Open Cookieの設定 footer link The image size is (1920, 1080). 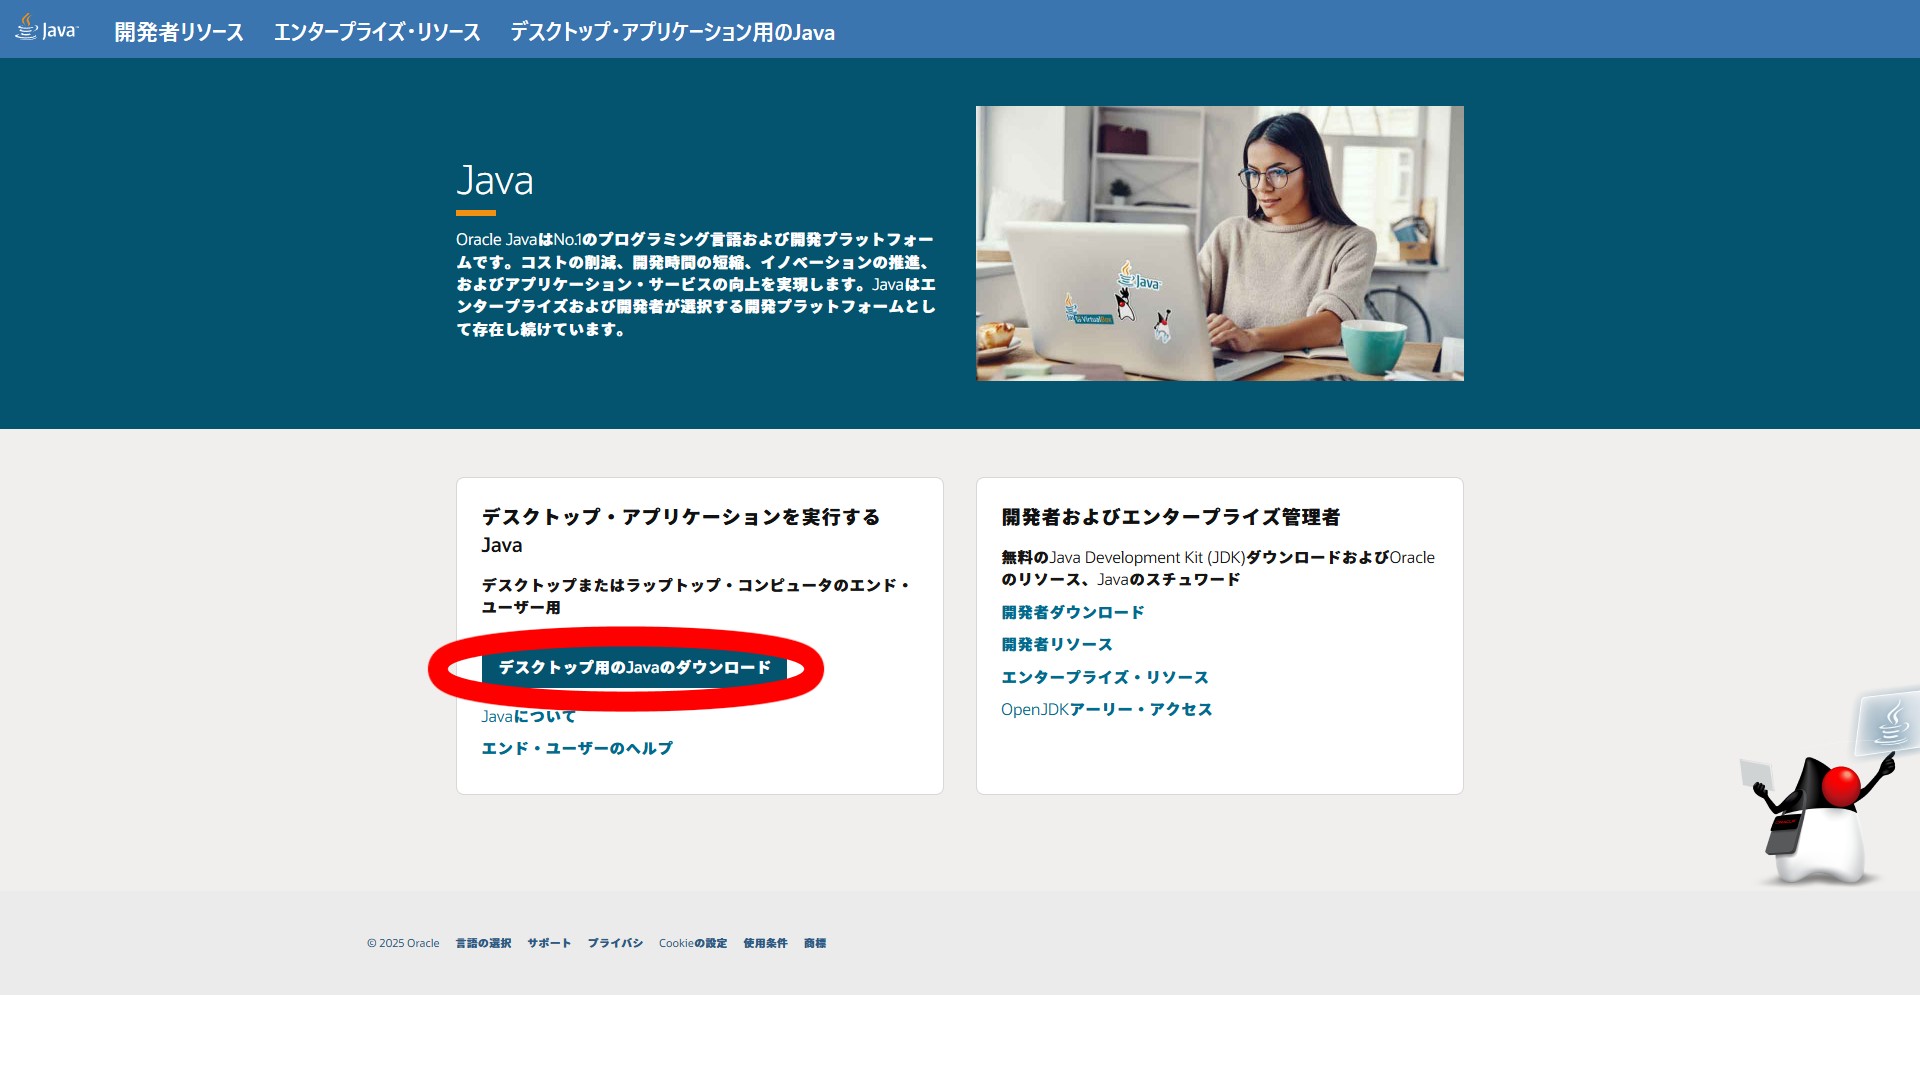pyautogui.click(x=693, y=943)
